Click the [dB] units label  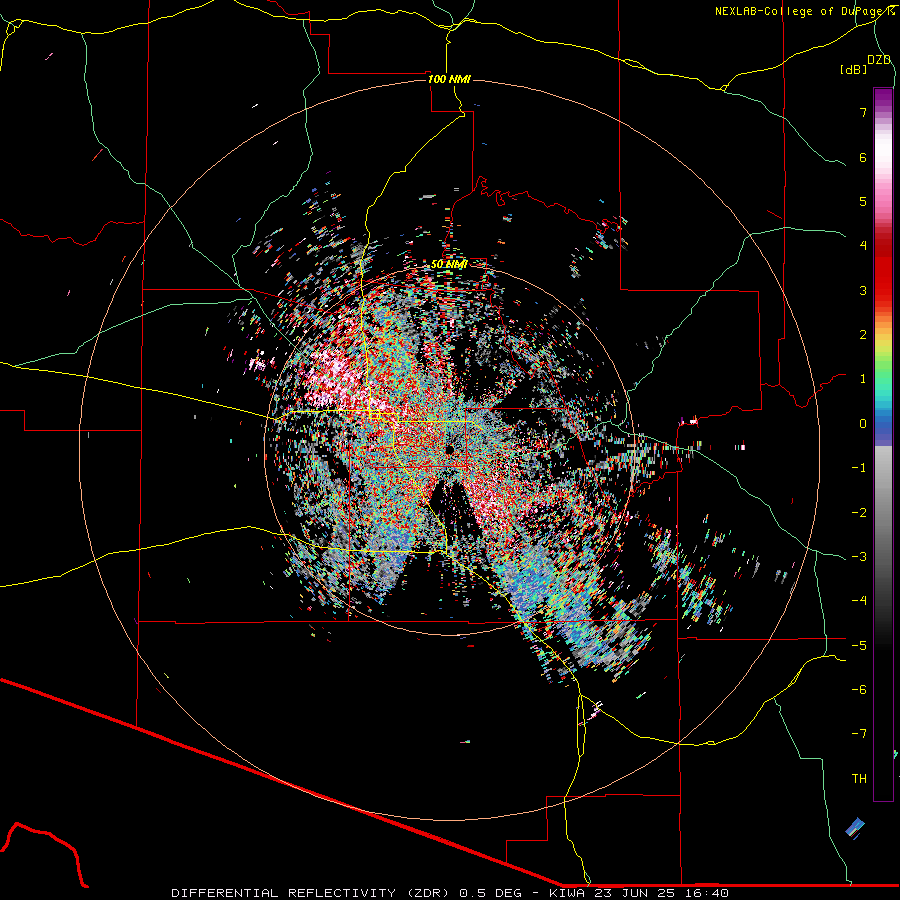coord(854,69)
